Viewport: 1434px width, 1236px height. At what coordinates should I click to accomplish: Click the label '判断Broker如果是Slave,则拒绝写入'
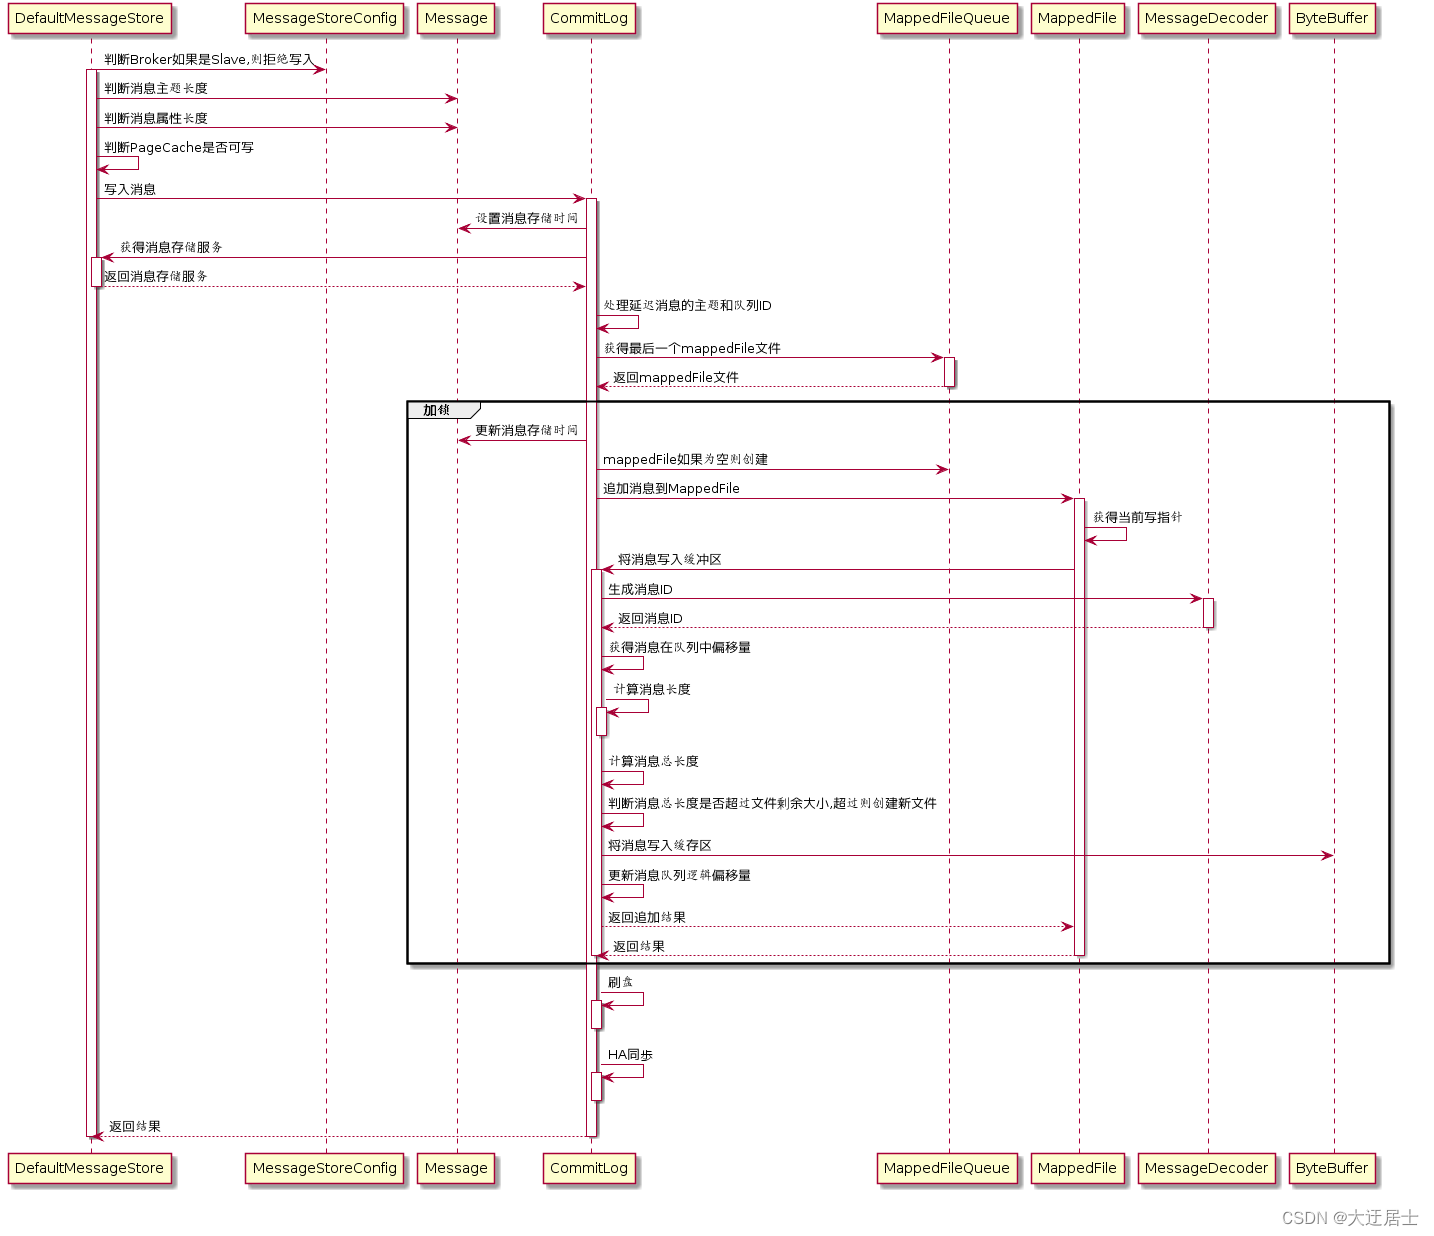coord(208,60)
